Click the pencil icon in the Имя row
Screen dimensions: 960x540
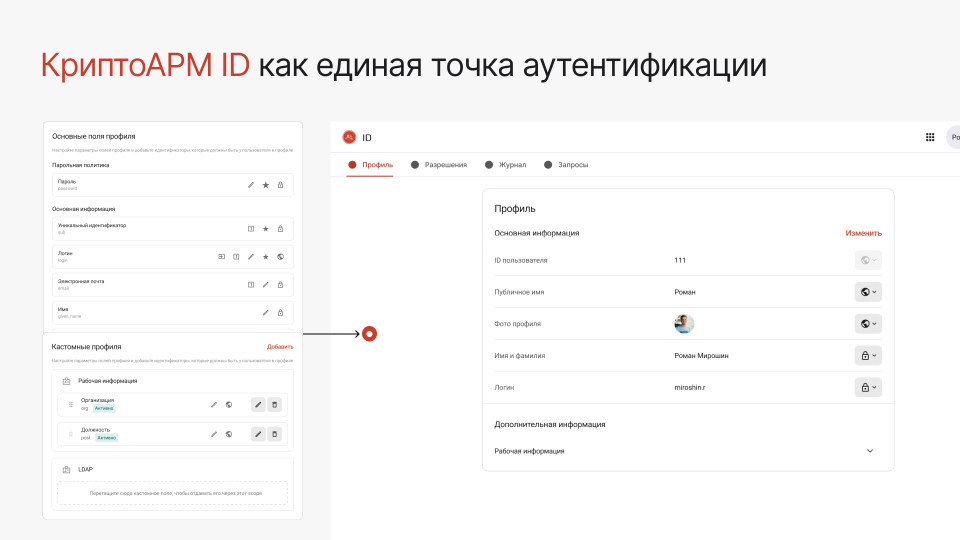(x=266, y=313)
